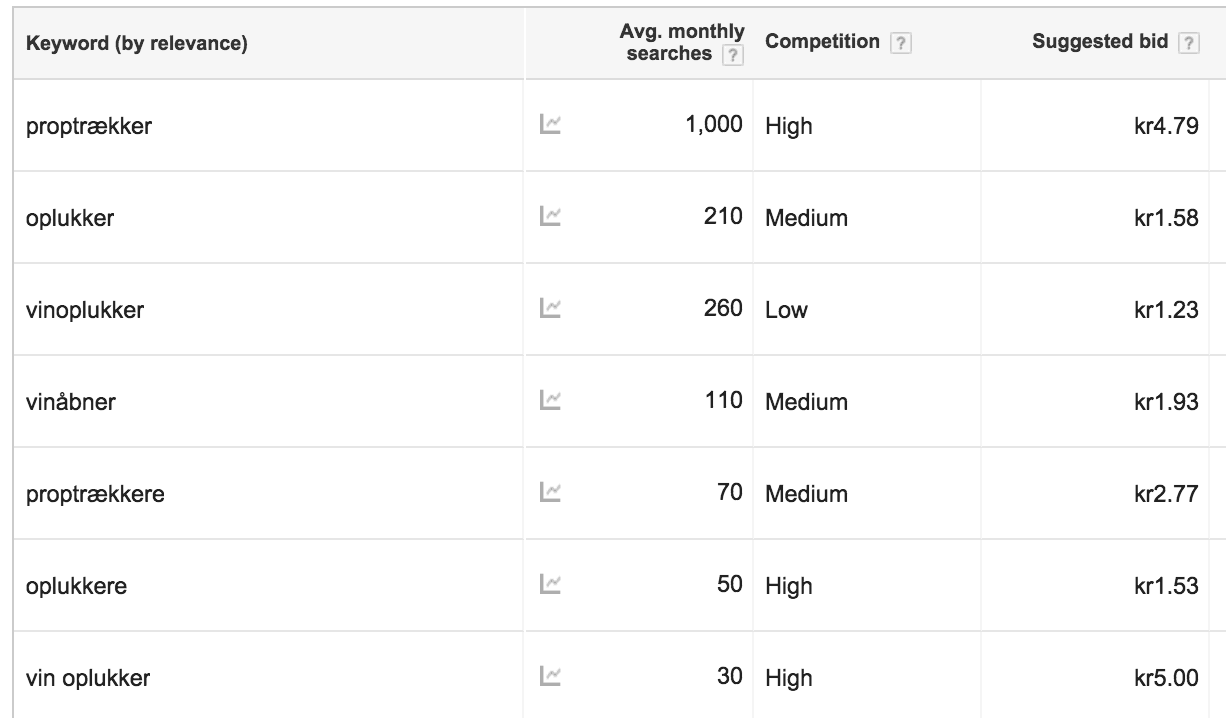Open trend chart icon for oplukker
The image size is (1226, 718).
coord(548,217)
